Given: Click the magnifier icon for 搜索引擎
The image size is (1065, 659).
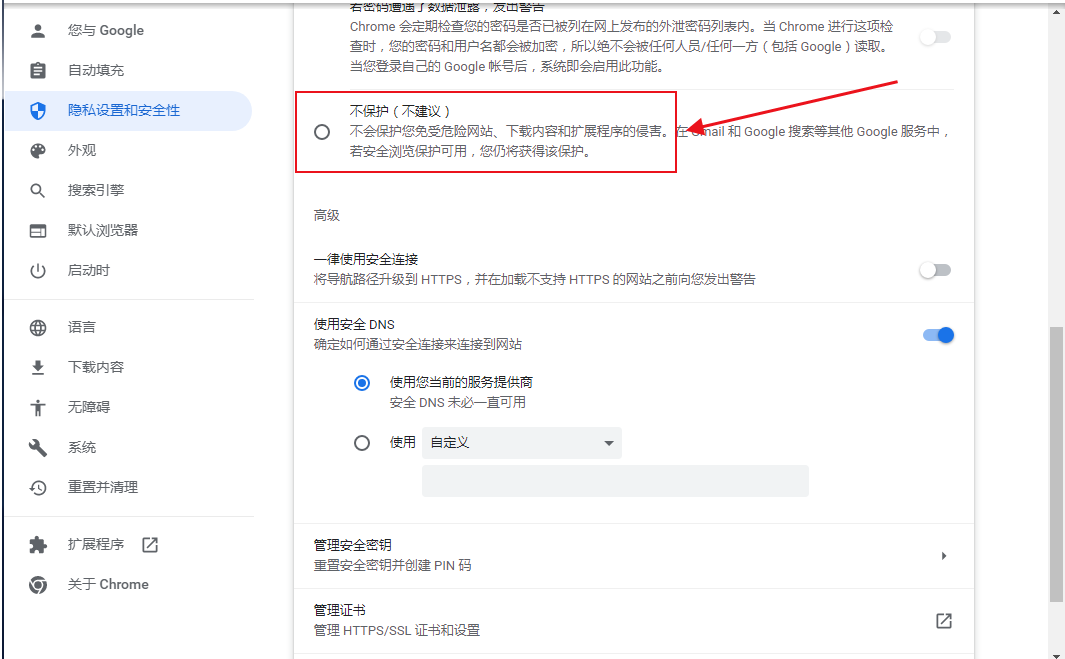Looking at the screenshot, I should (x=38, y=190).
